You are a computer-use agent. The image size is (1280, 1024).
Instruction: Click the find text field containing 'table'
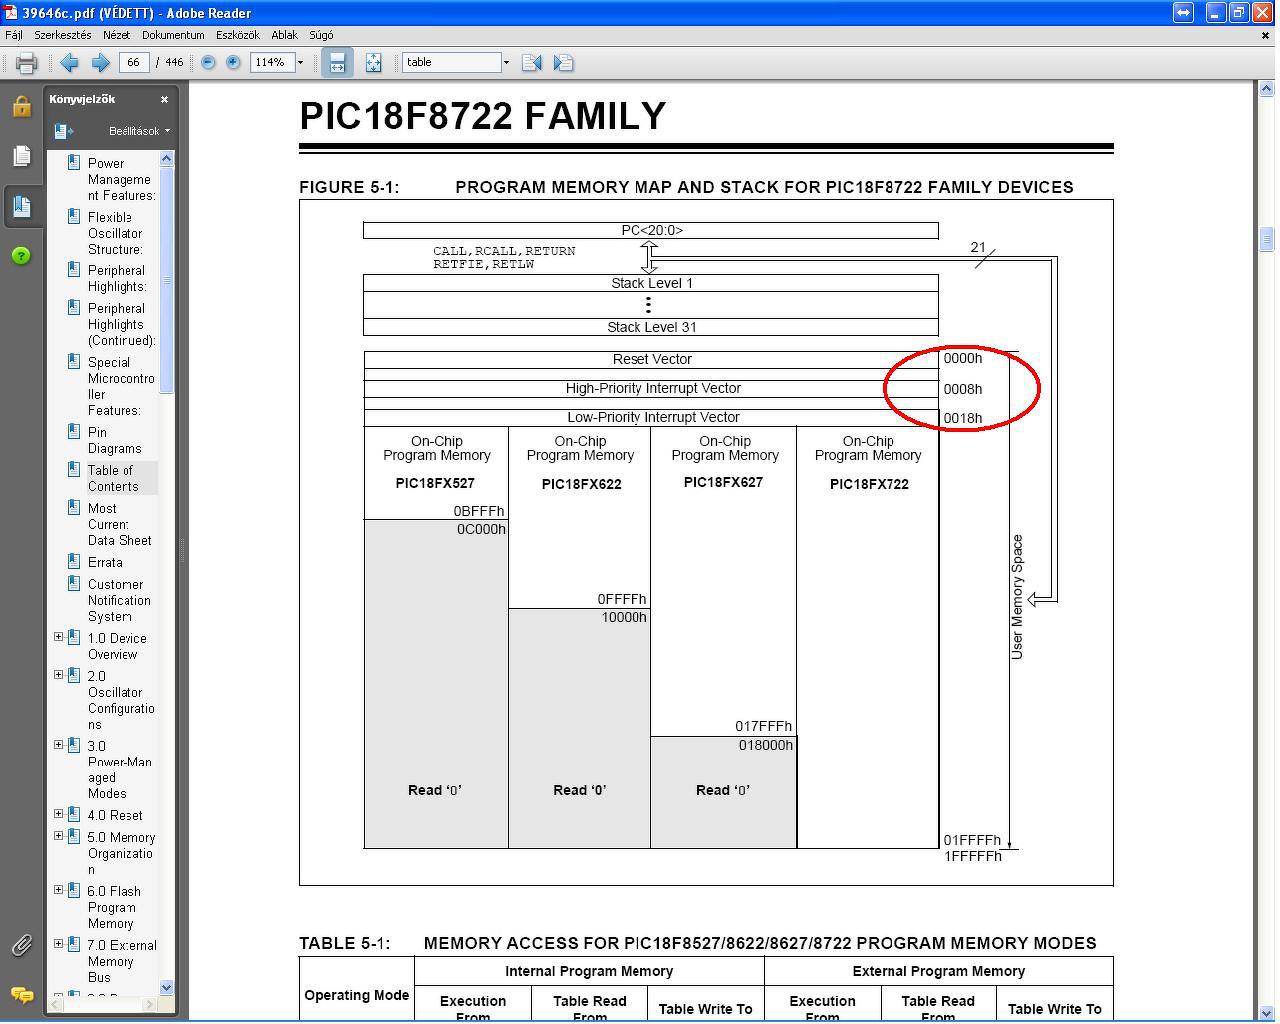click(x=451, y=62)
